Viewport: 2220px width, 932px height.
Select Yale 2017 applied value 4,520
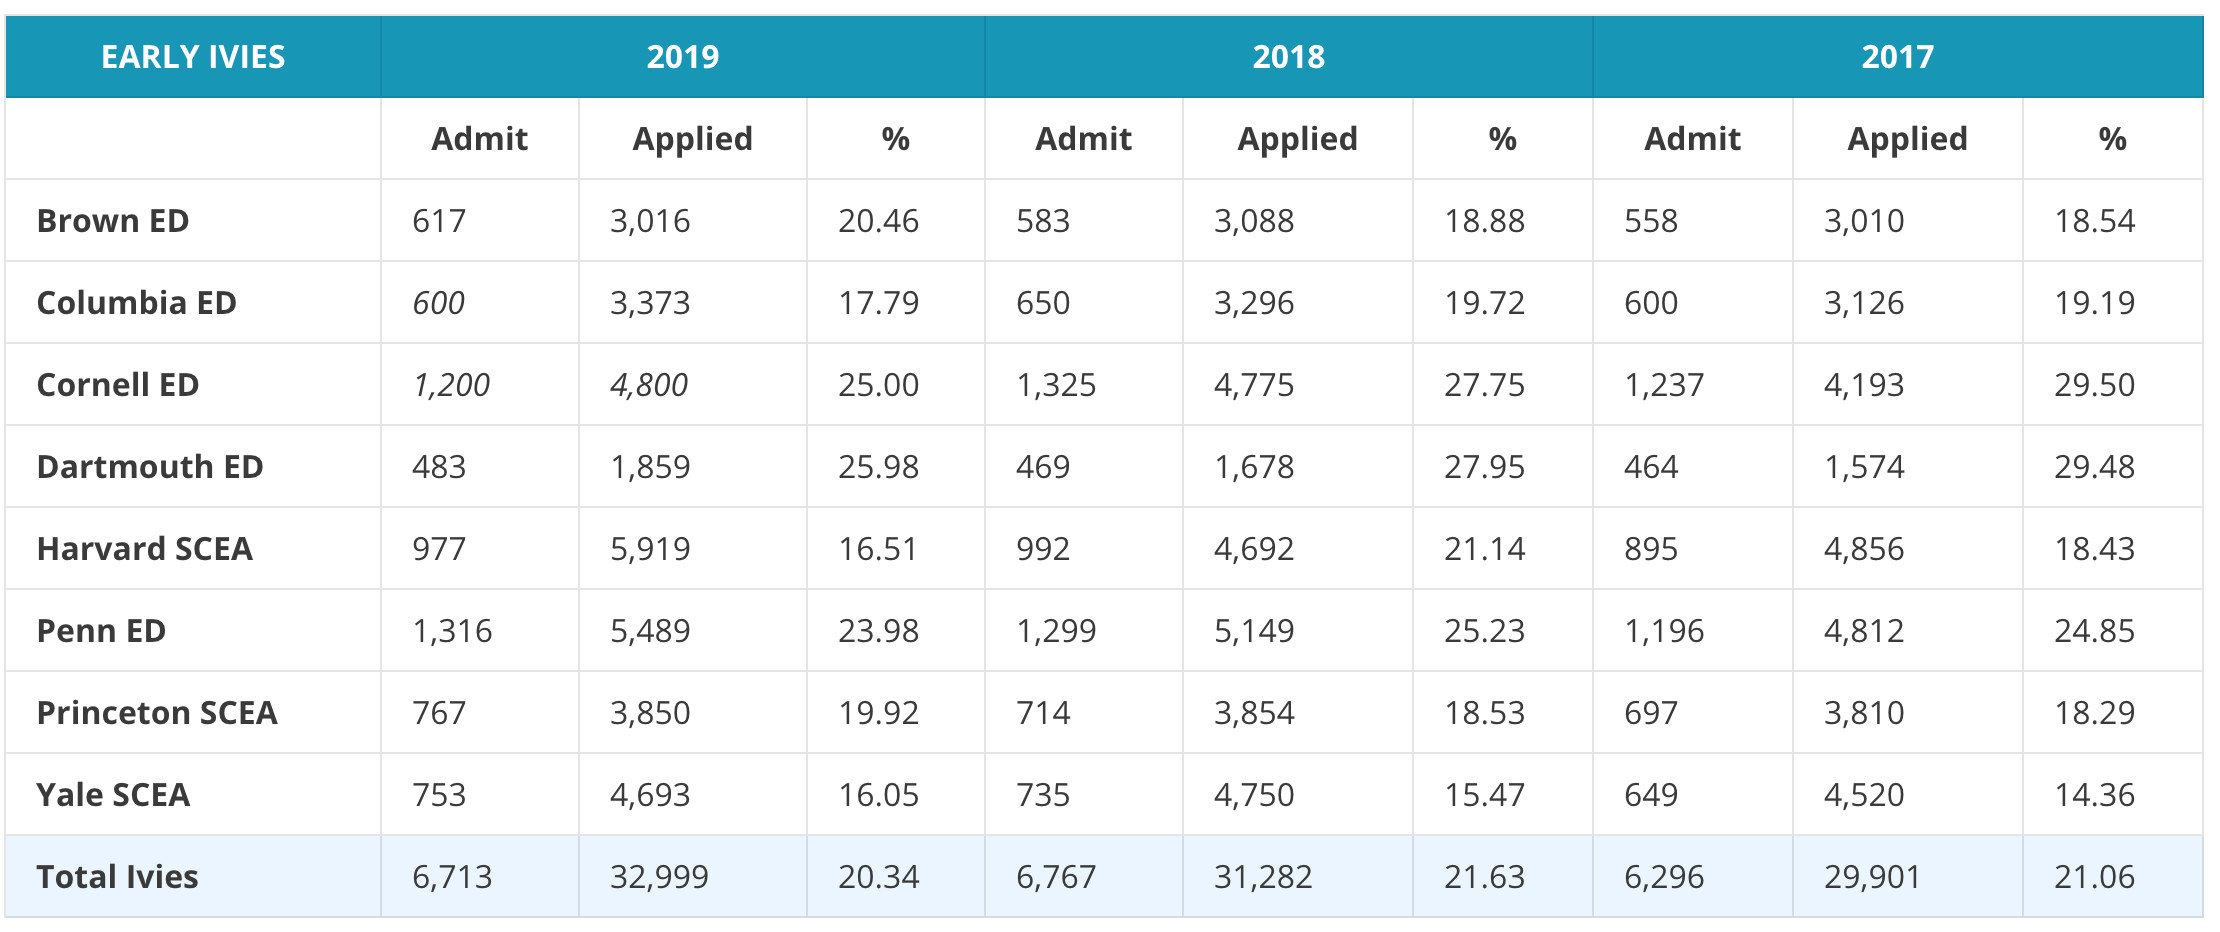tap(1864, 795)
